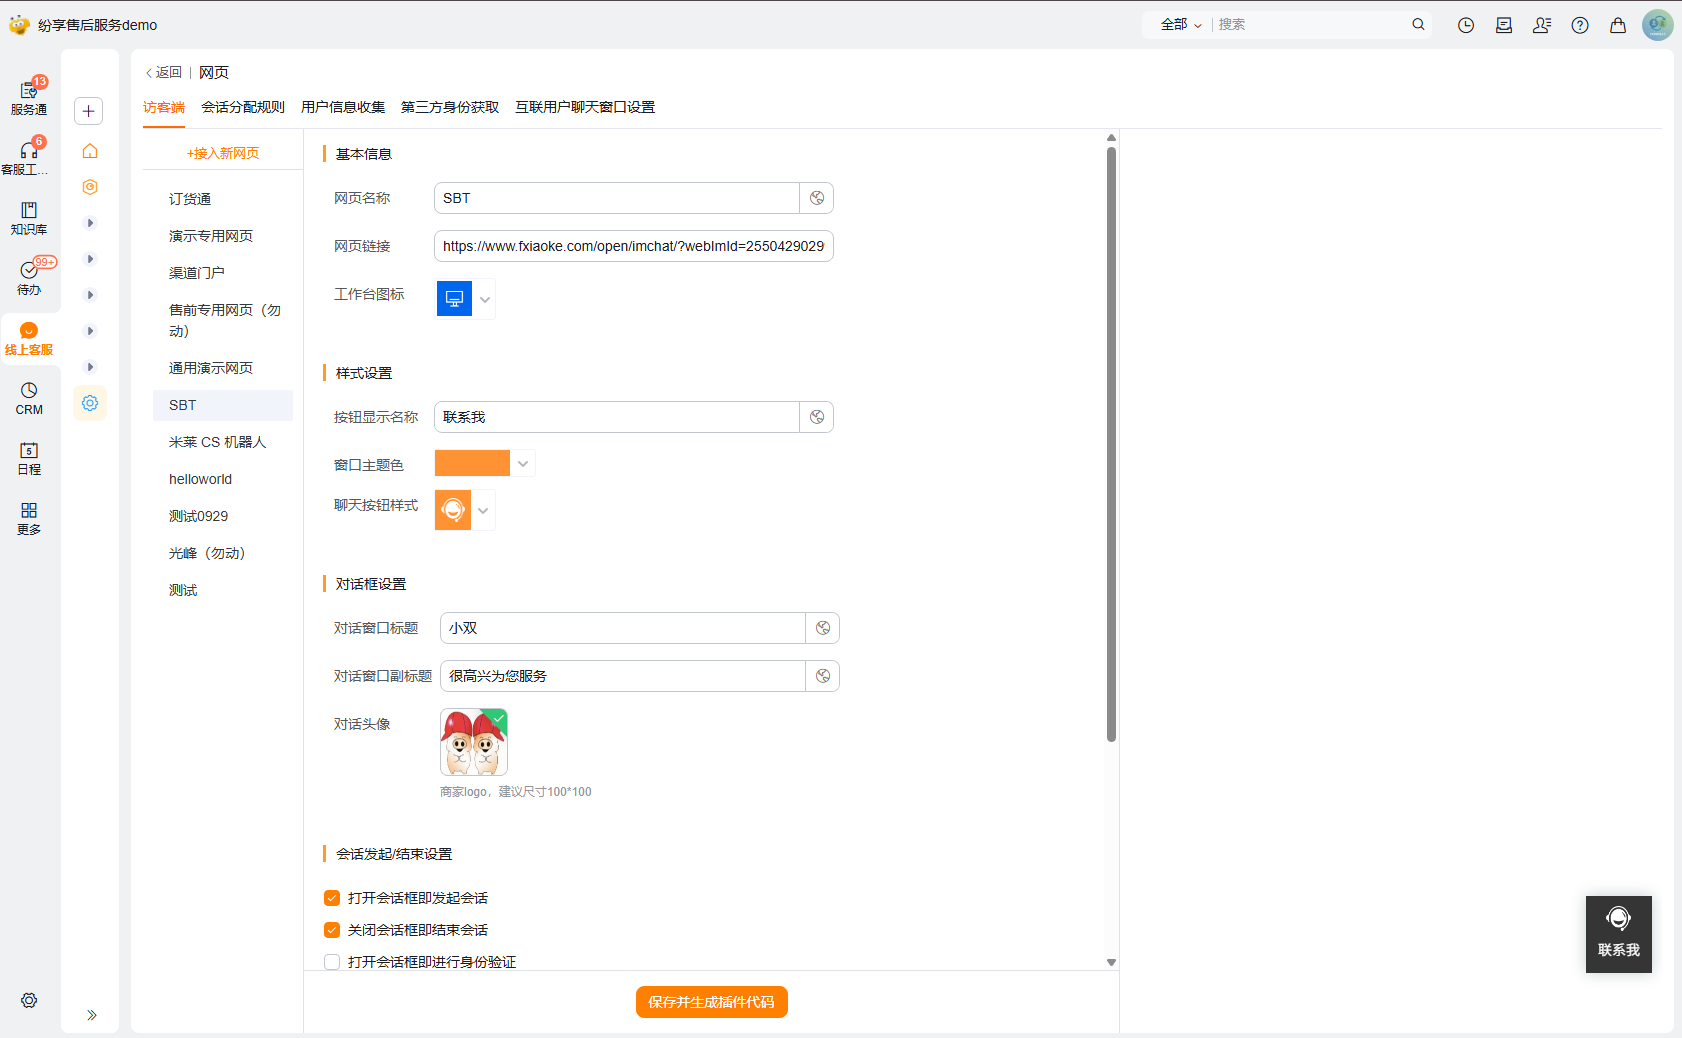Expand the fourth arrow in secondary sidebar
The height and width of the screenshot is (1038, 1682).
click(x=90, y=331)
